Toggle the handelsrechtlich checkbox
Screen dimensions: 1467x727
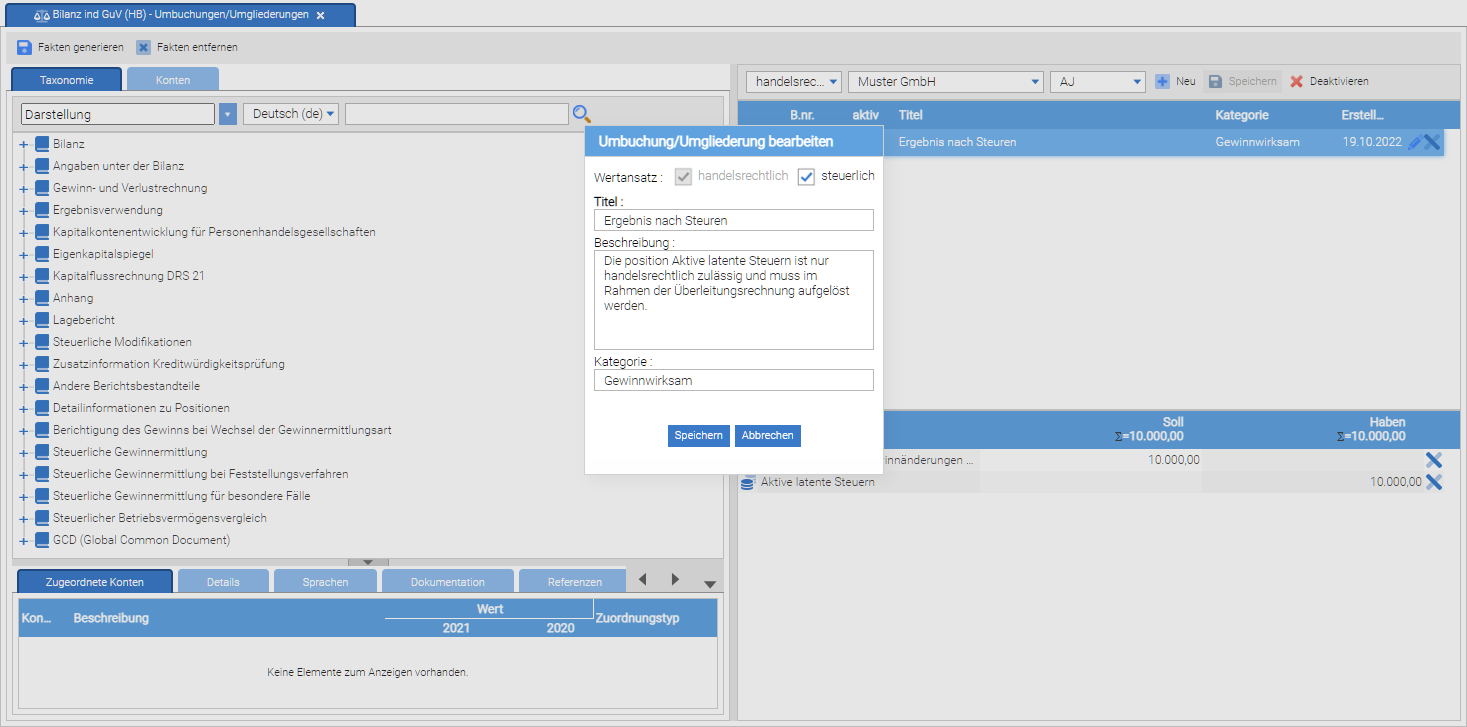click(684, 177)
